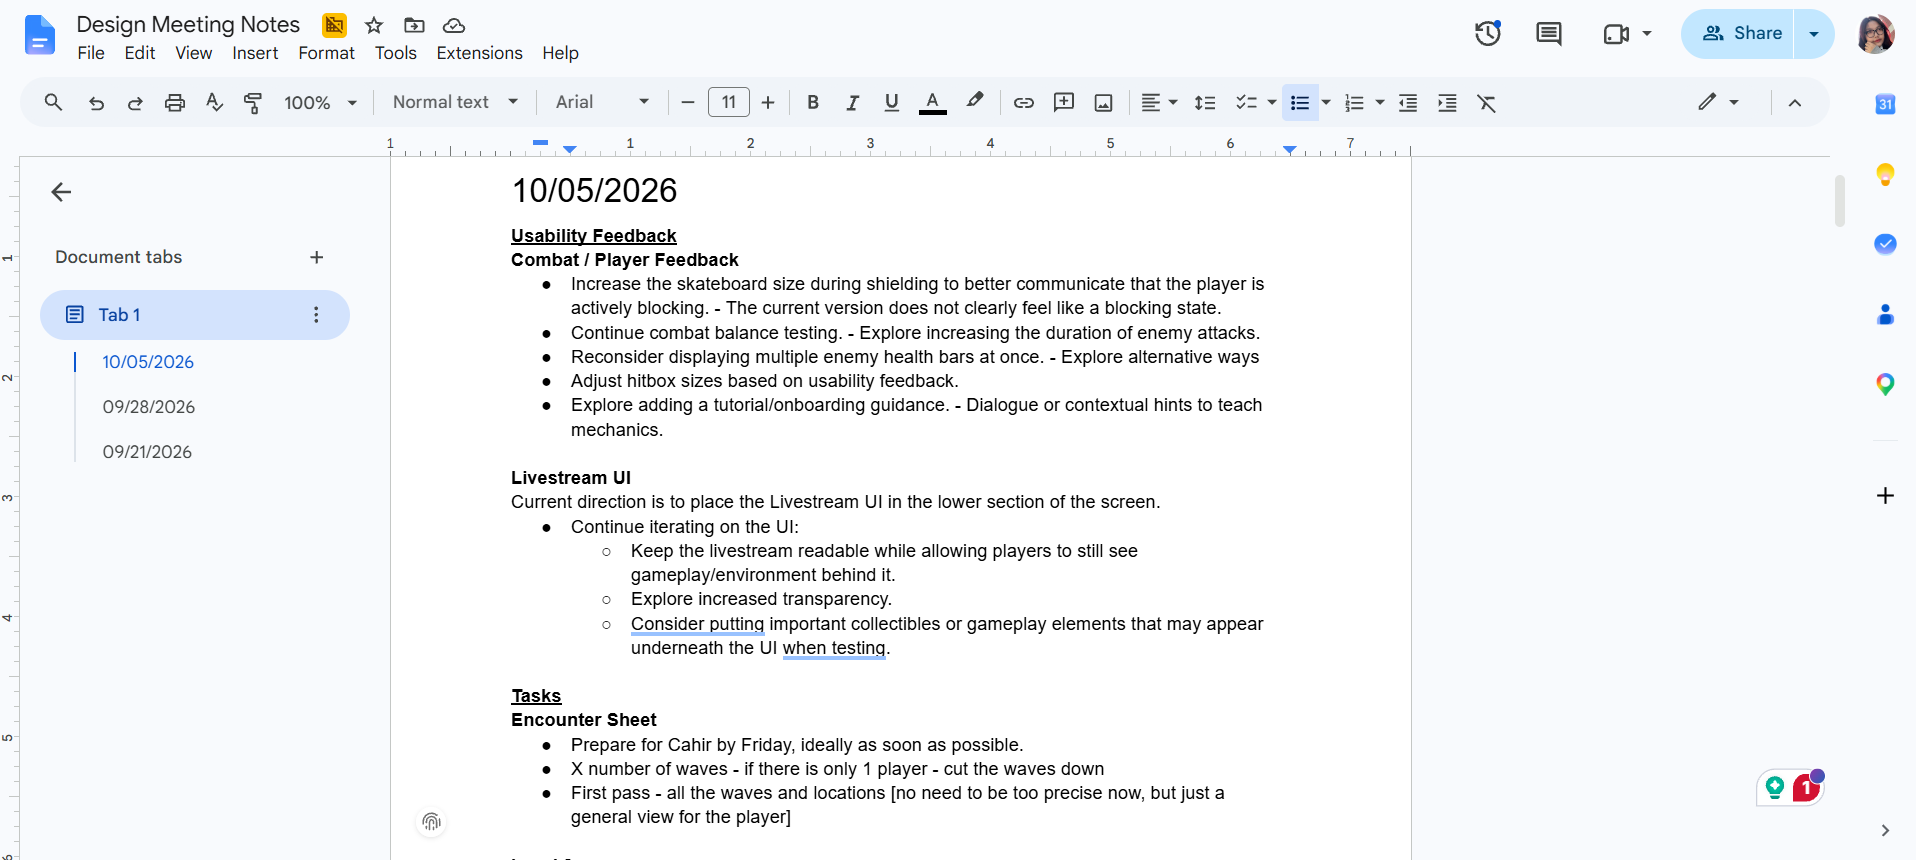Open Google Keep side panel
Image resolution: width=1916 pixels, height=860 pixels.
[x=1885, y=175]
